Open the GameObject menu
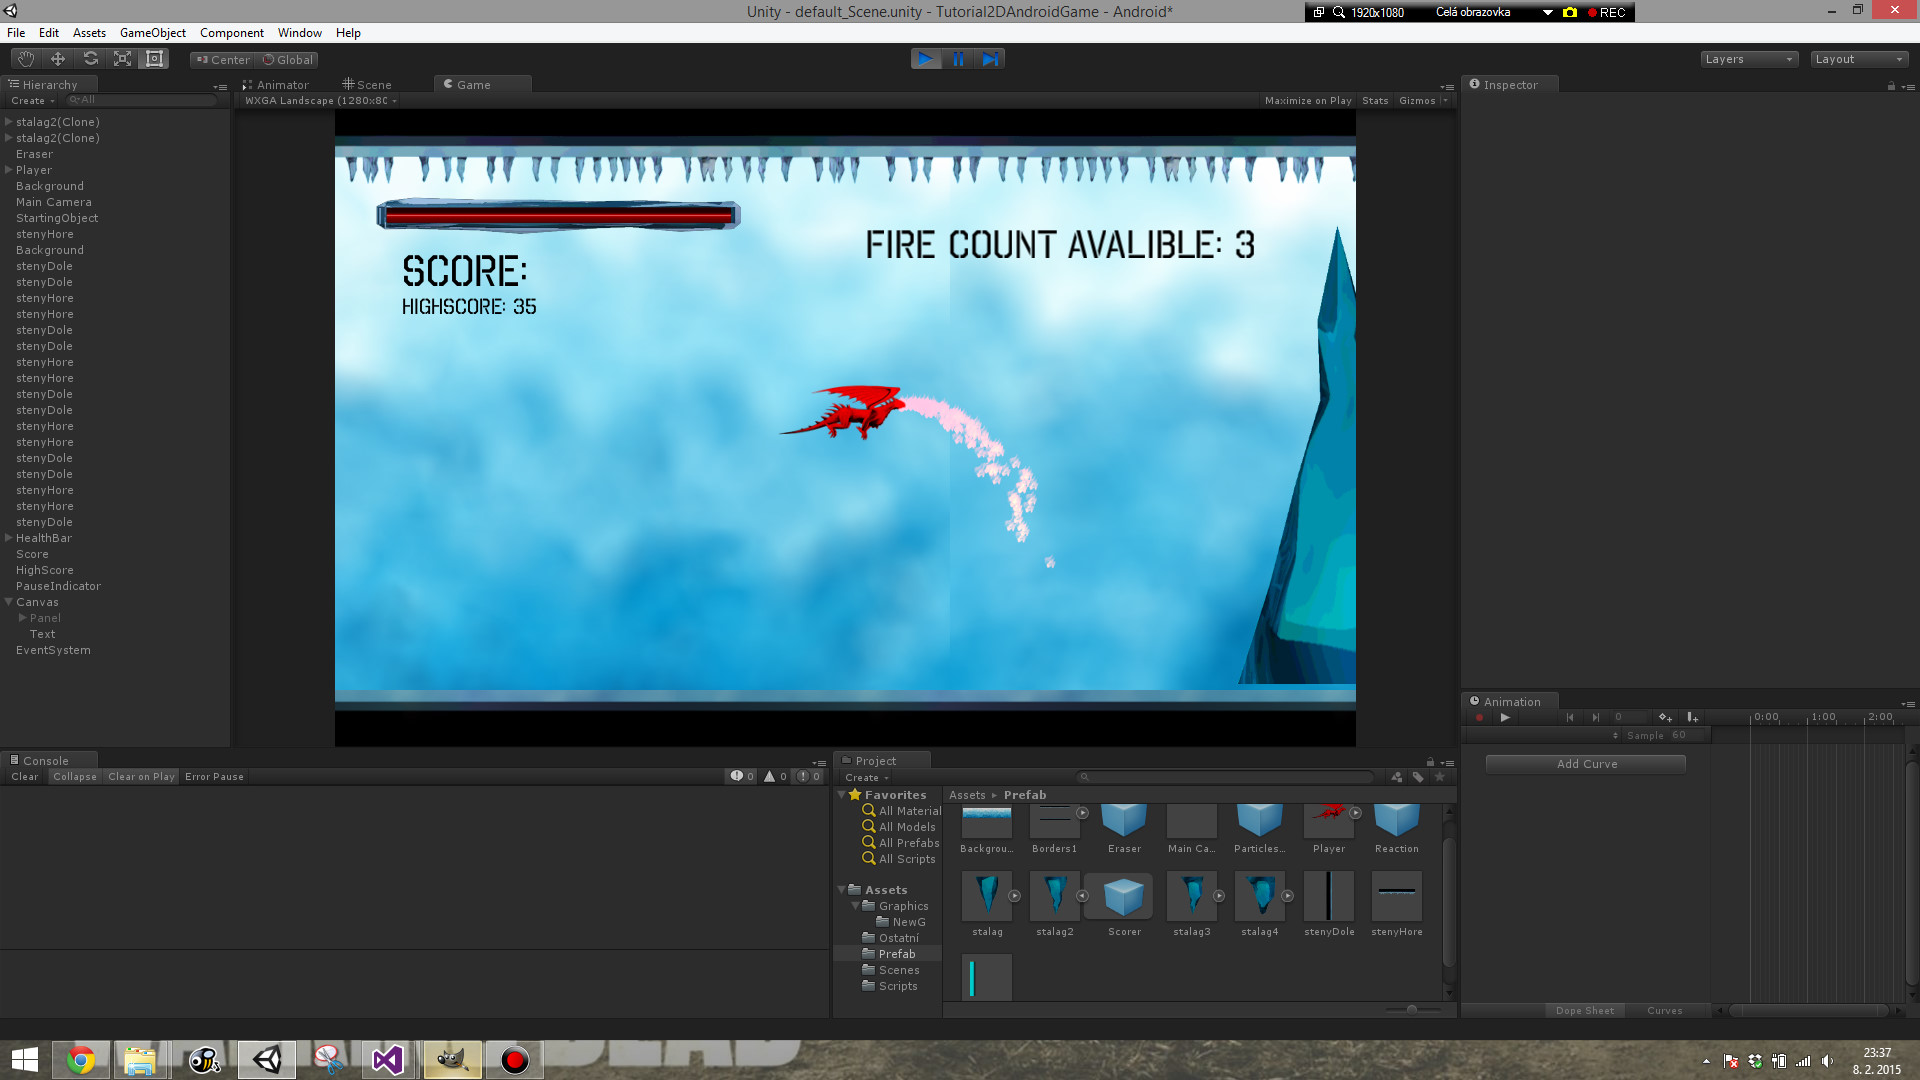 [x=152, y=32]
